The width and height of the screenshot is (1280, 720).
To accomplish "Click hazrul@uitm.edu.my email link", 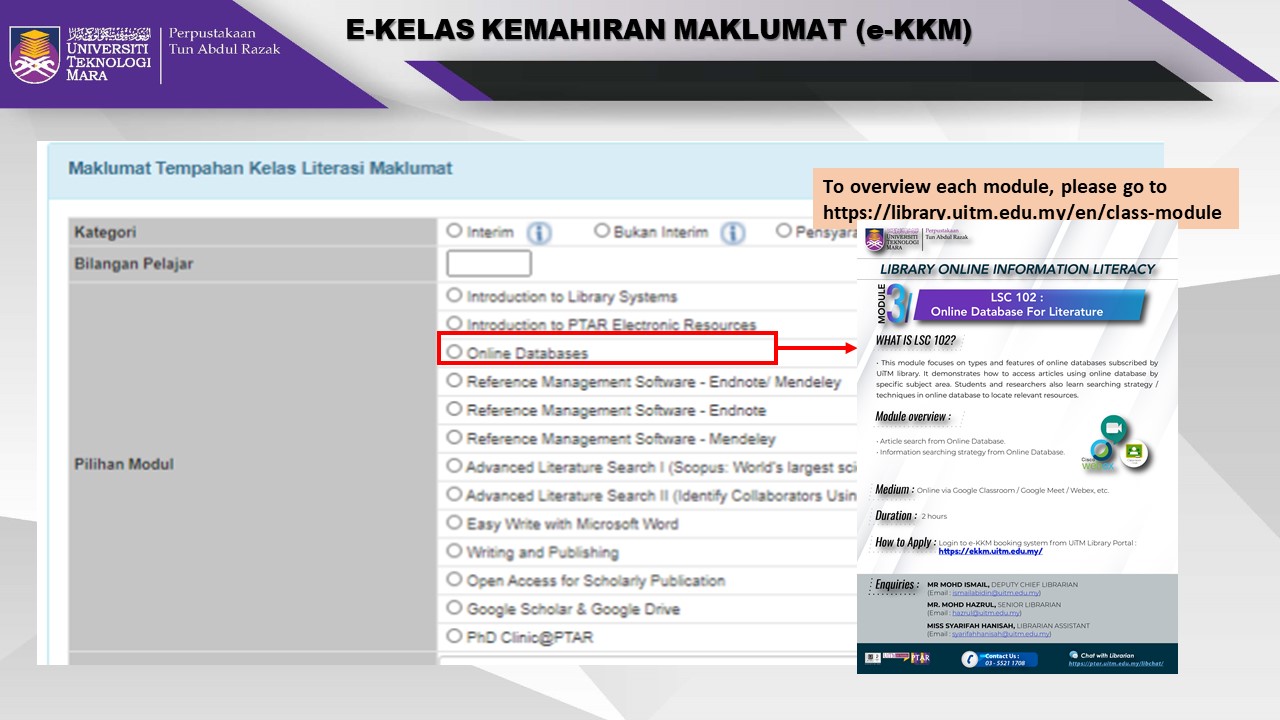I will click(x=985, y=611).
